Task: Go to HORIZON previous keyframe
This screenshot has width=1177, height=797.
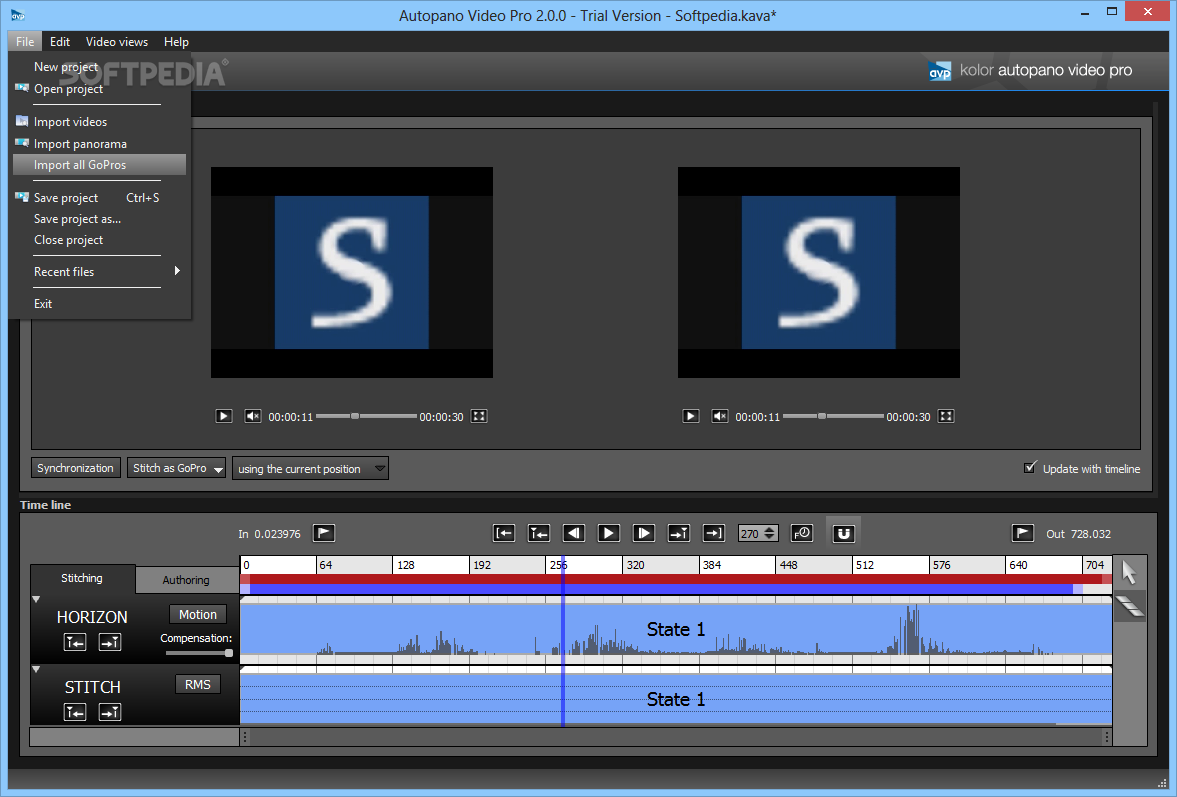Action: (x=75, y=642)
